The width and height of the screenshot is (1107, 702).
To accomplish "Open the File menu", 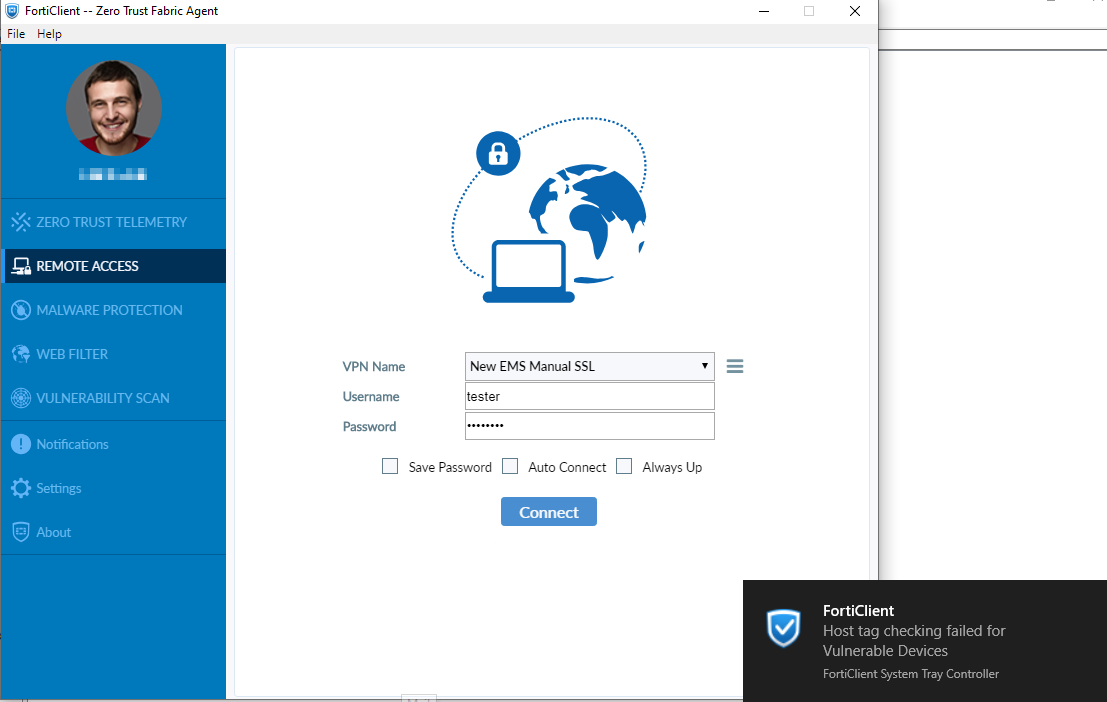I will (15, 33).
